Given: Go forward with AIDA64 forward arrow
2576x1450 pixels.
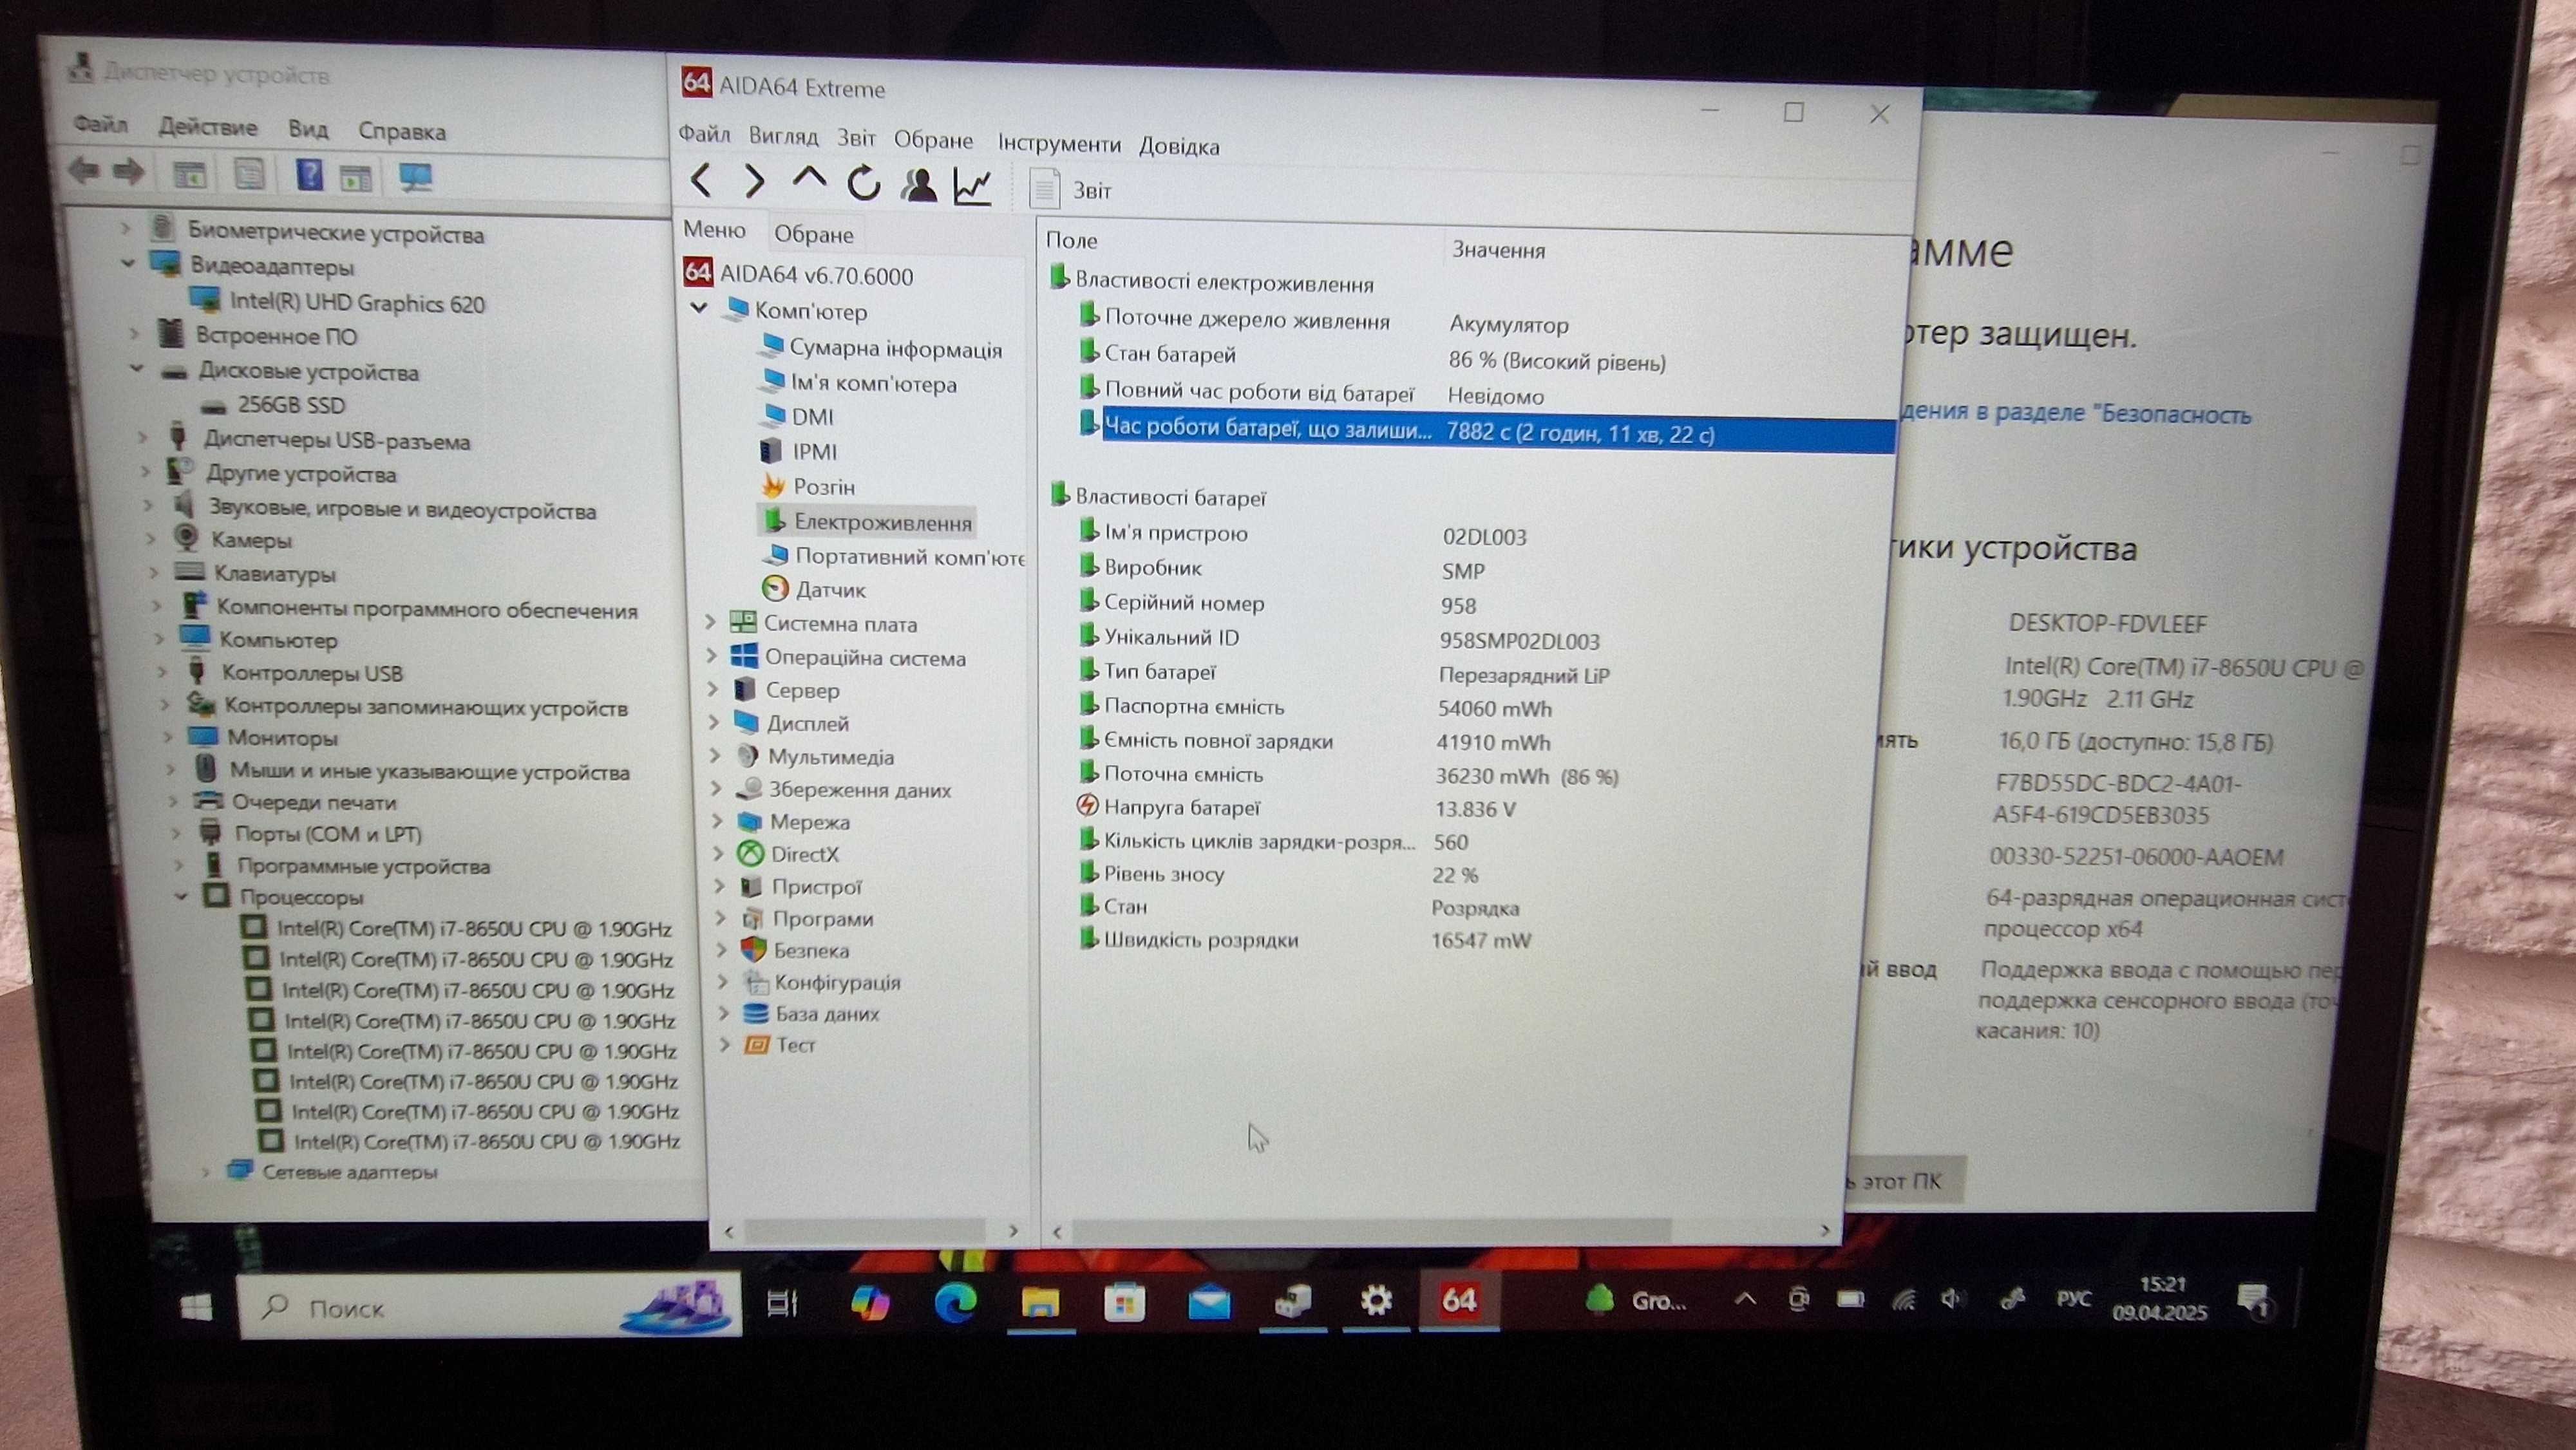Looking at the screenshot, I should click(x=755, y=181).
